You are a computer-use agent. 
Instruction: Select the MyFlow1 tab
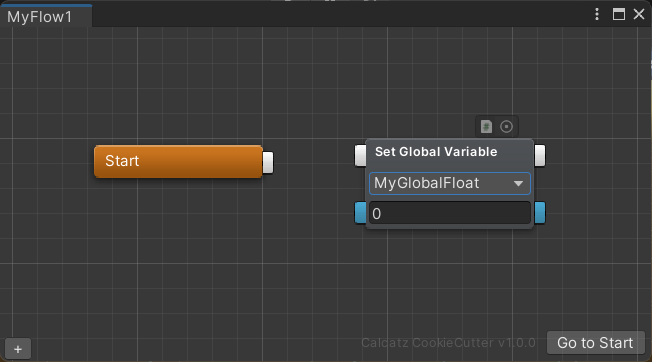click(46, 17)
